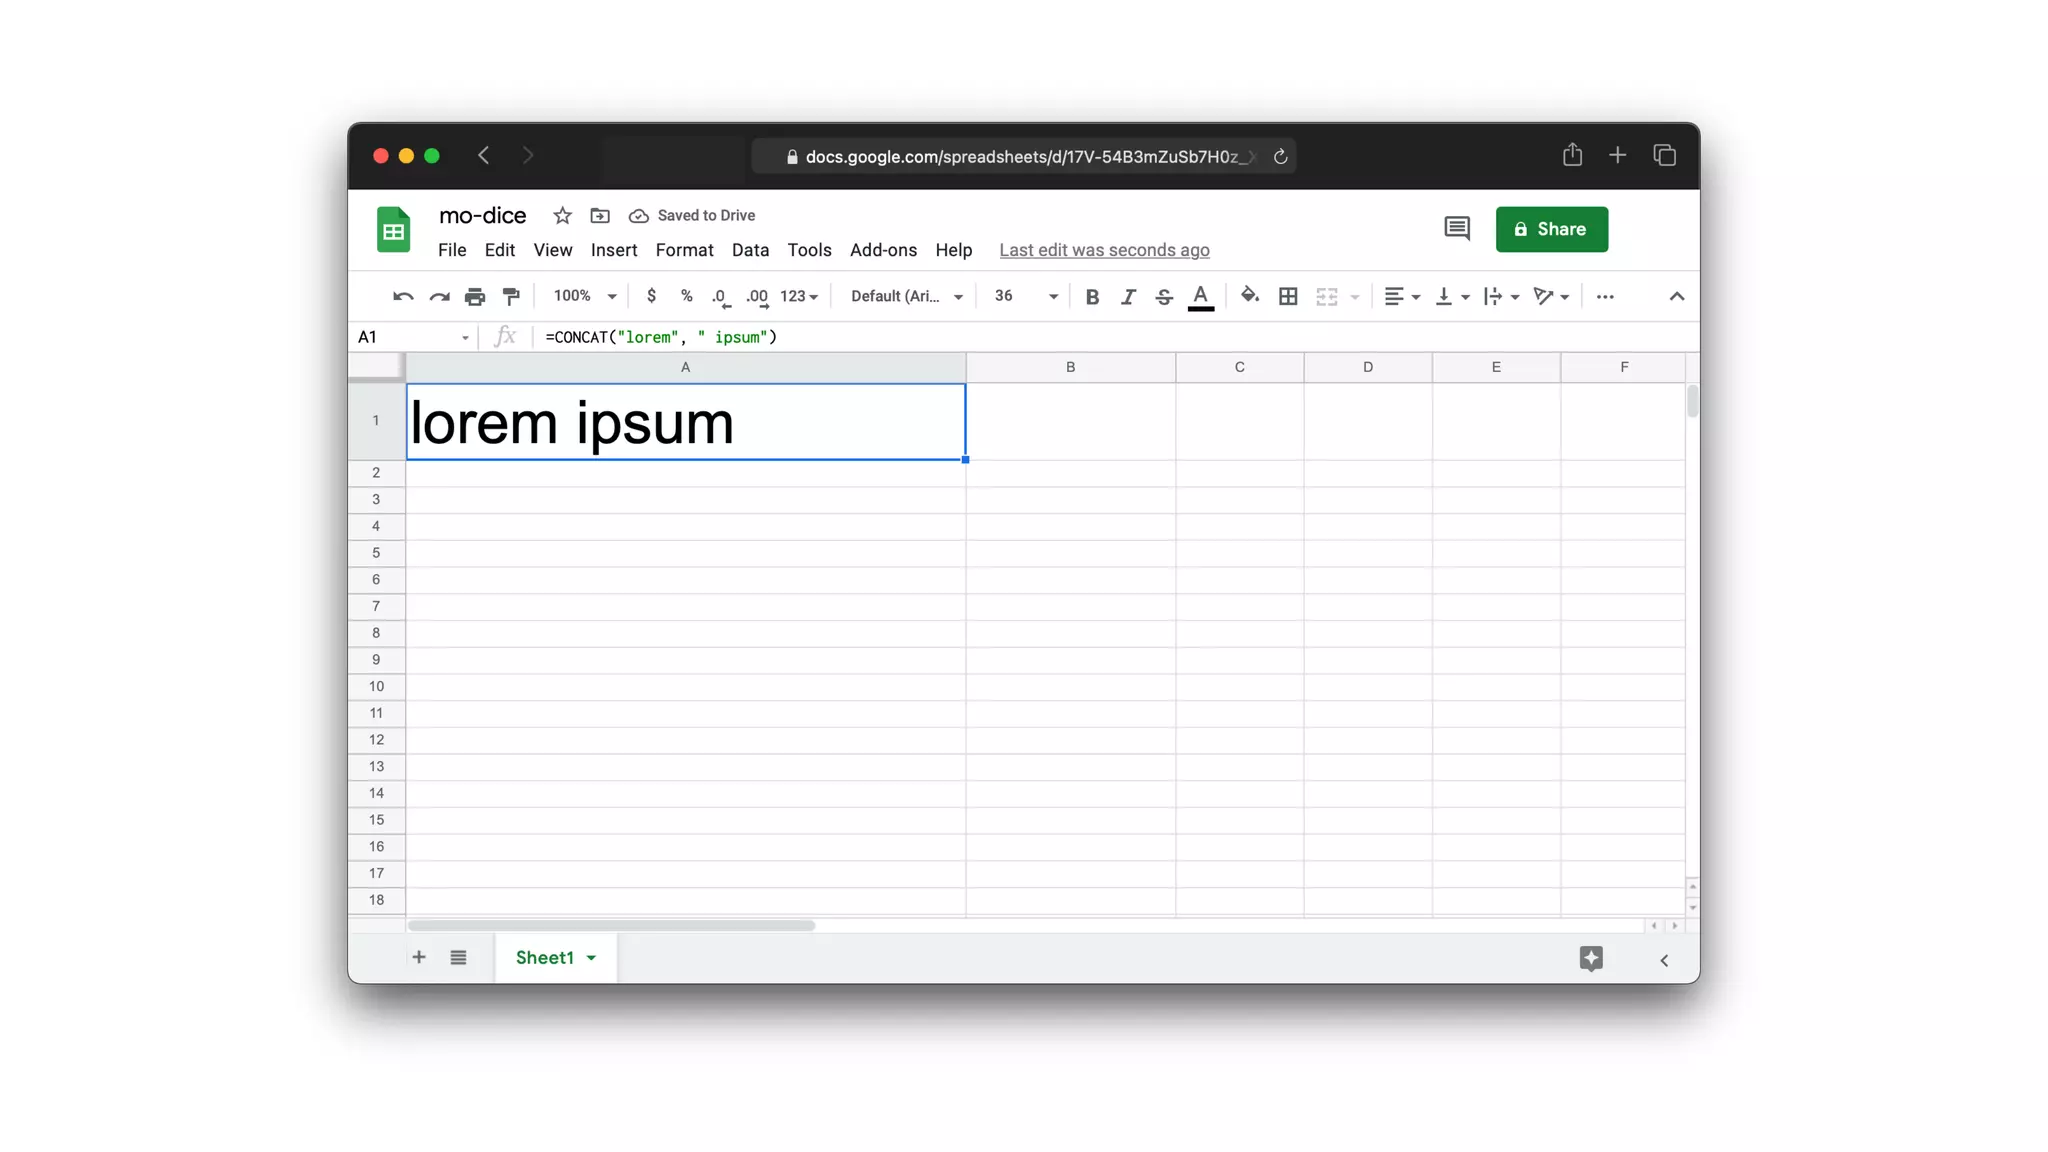Open the 100% zoom dropdown
Image resolution: width=2048 pixels, height=1152 pixels.
[x=585, y=296]
